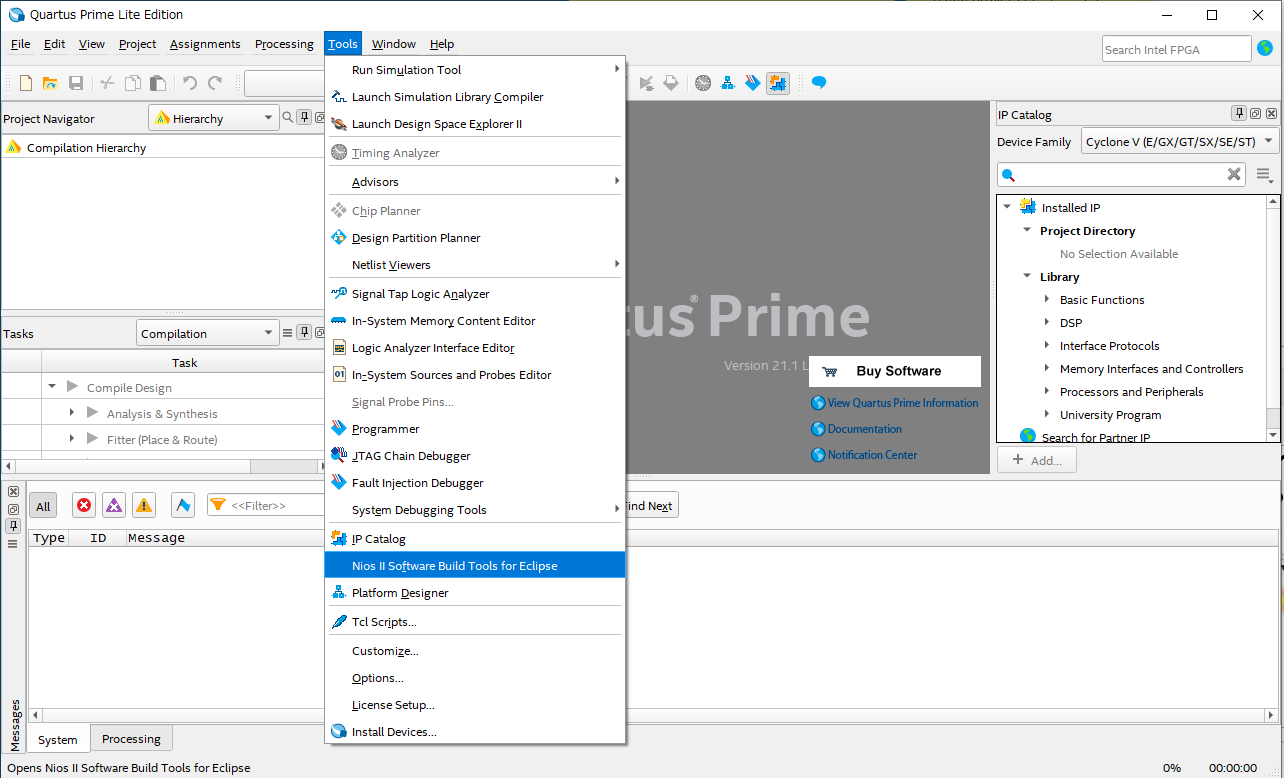
Task: Toggle the All messages filter
Action: pos(43,506)
